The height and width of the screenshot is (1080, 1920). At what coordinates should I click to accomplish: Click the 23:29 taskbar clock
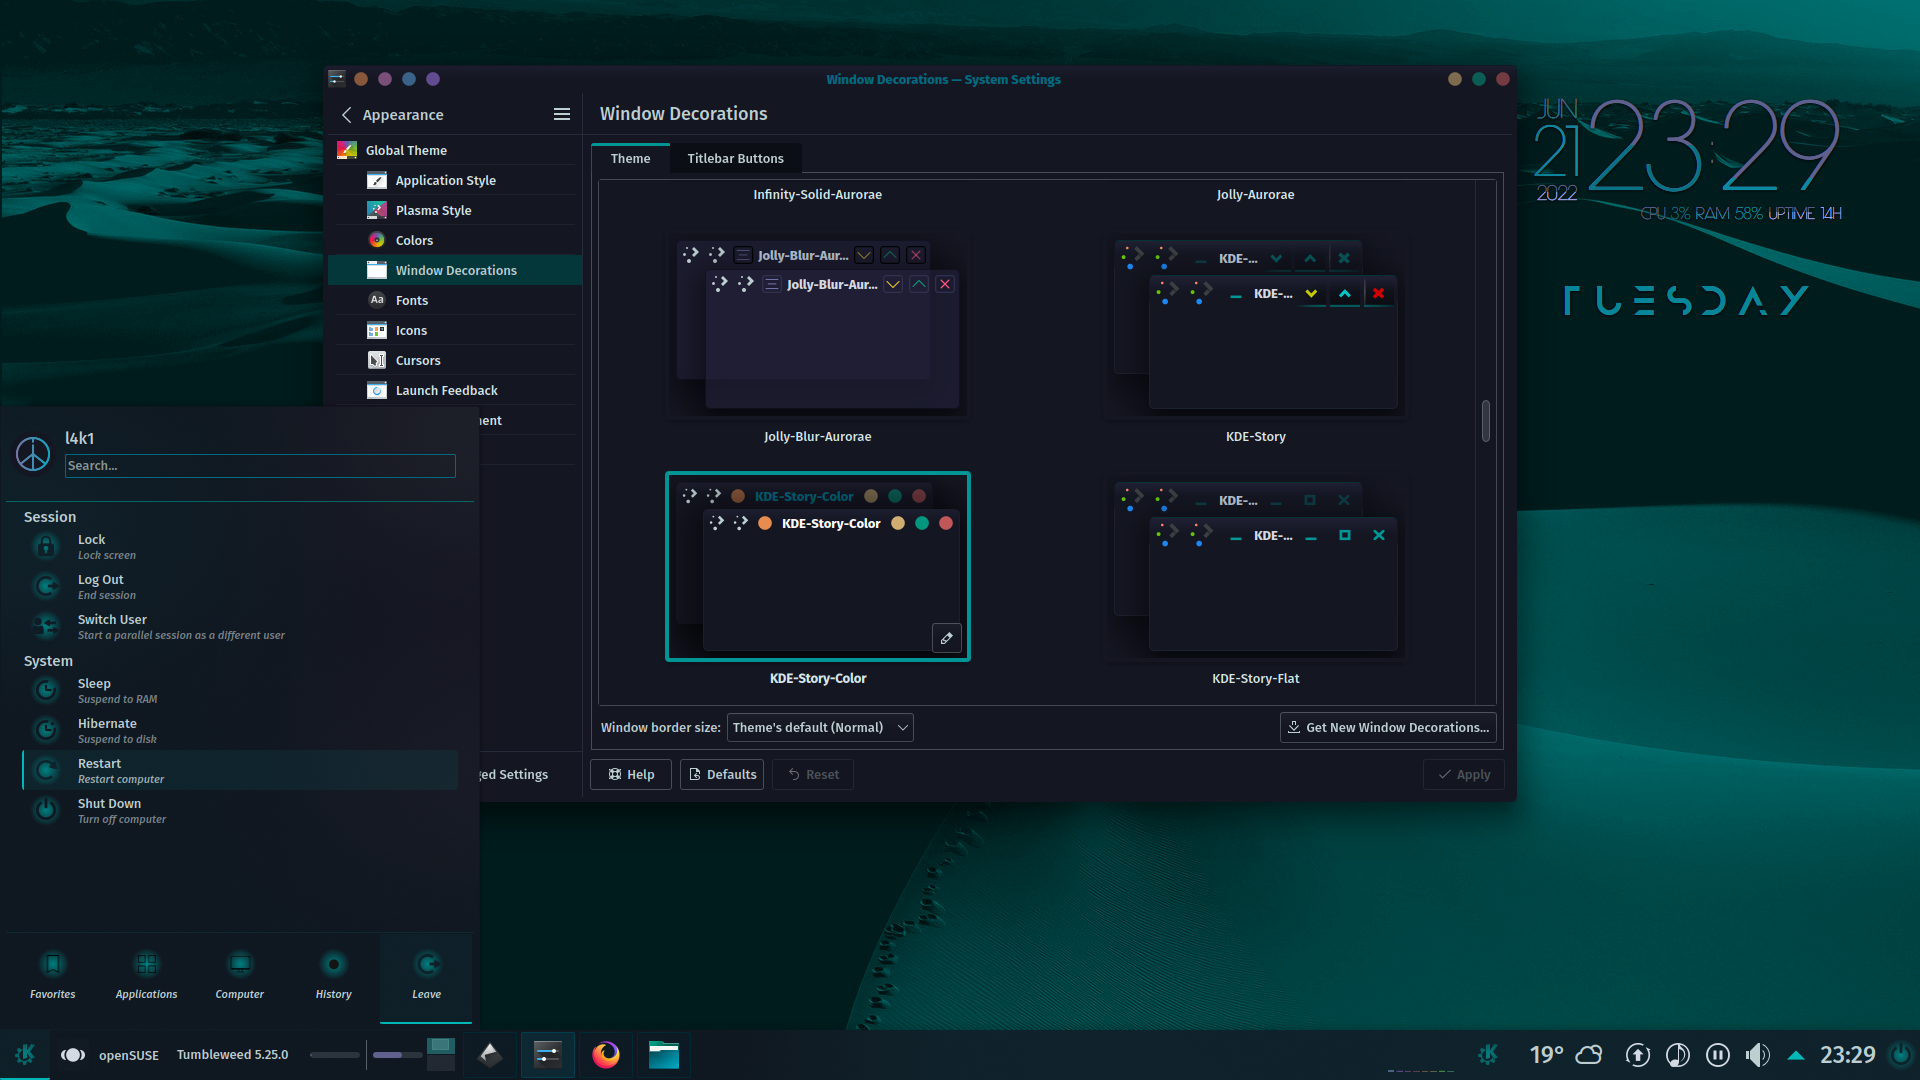[1847, 1054]
